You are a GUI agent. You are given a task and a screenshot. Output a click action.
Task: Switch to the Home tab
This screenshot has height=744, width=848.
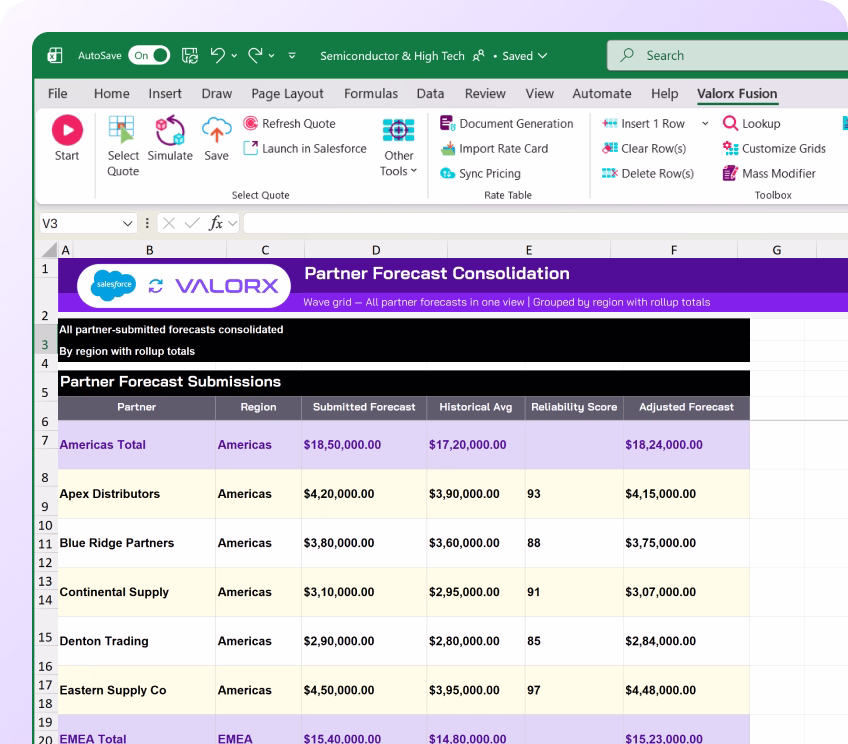click(111, 94)
